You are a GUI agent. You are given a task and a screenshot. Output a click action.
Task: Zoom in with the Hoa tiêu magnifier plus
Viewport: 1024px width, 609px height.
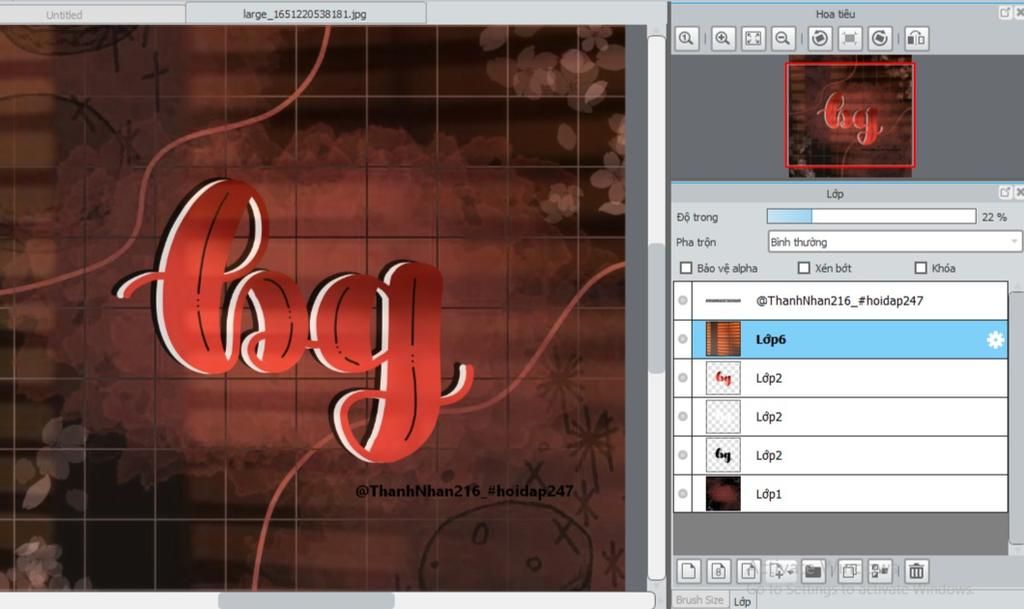722,39
